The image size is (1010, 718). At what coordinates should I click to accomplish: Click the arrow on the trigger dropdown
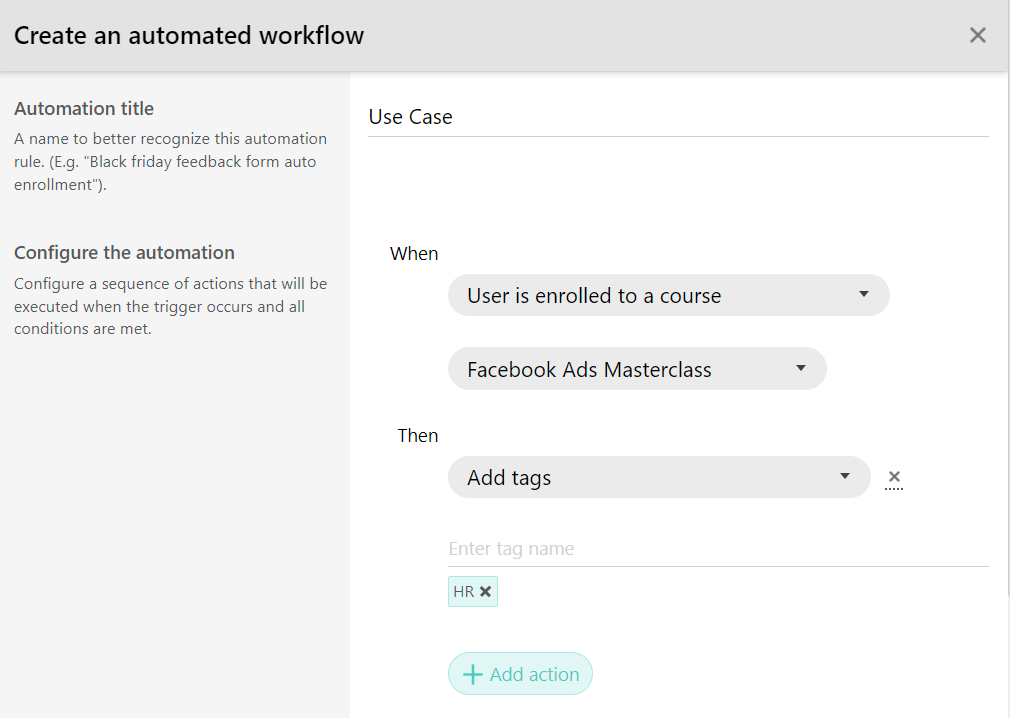pos(864,295)
